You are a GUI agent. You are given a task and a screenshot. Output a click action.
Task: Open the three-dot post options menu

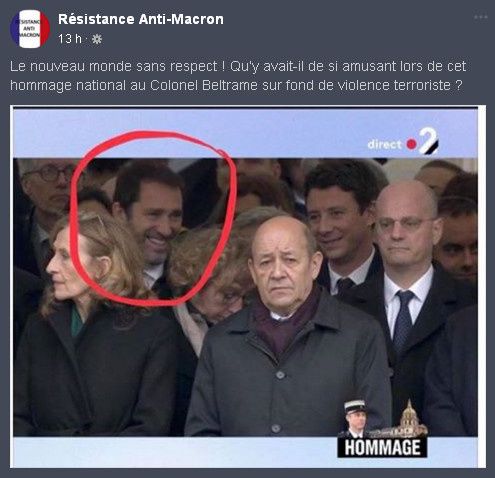coord(480,17)
